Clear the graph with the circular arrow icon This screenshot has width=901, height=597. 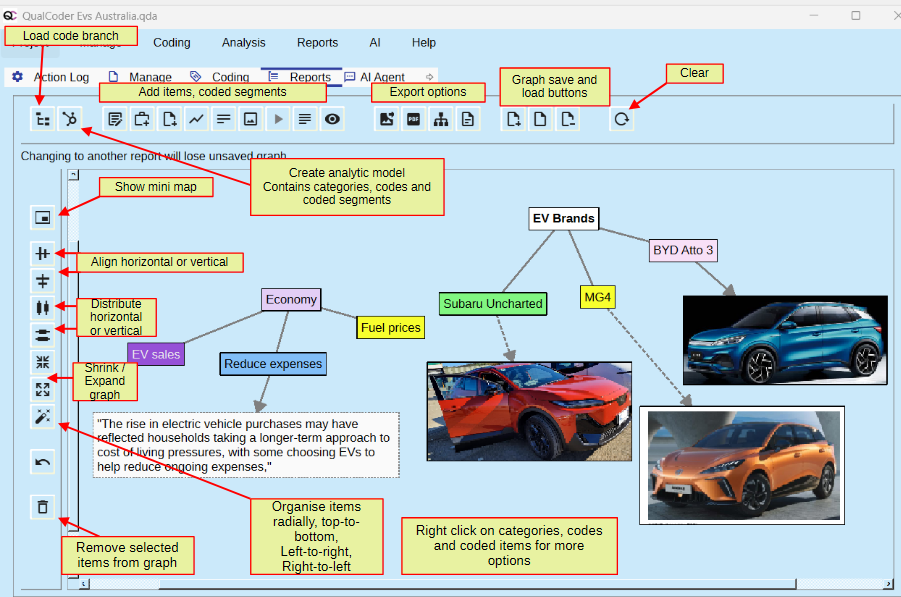point(622,119)
